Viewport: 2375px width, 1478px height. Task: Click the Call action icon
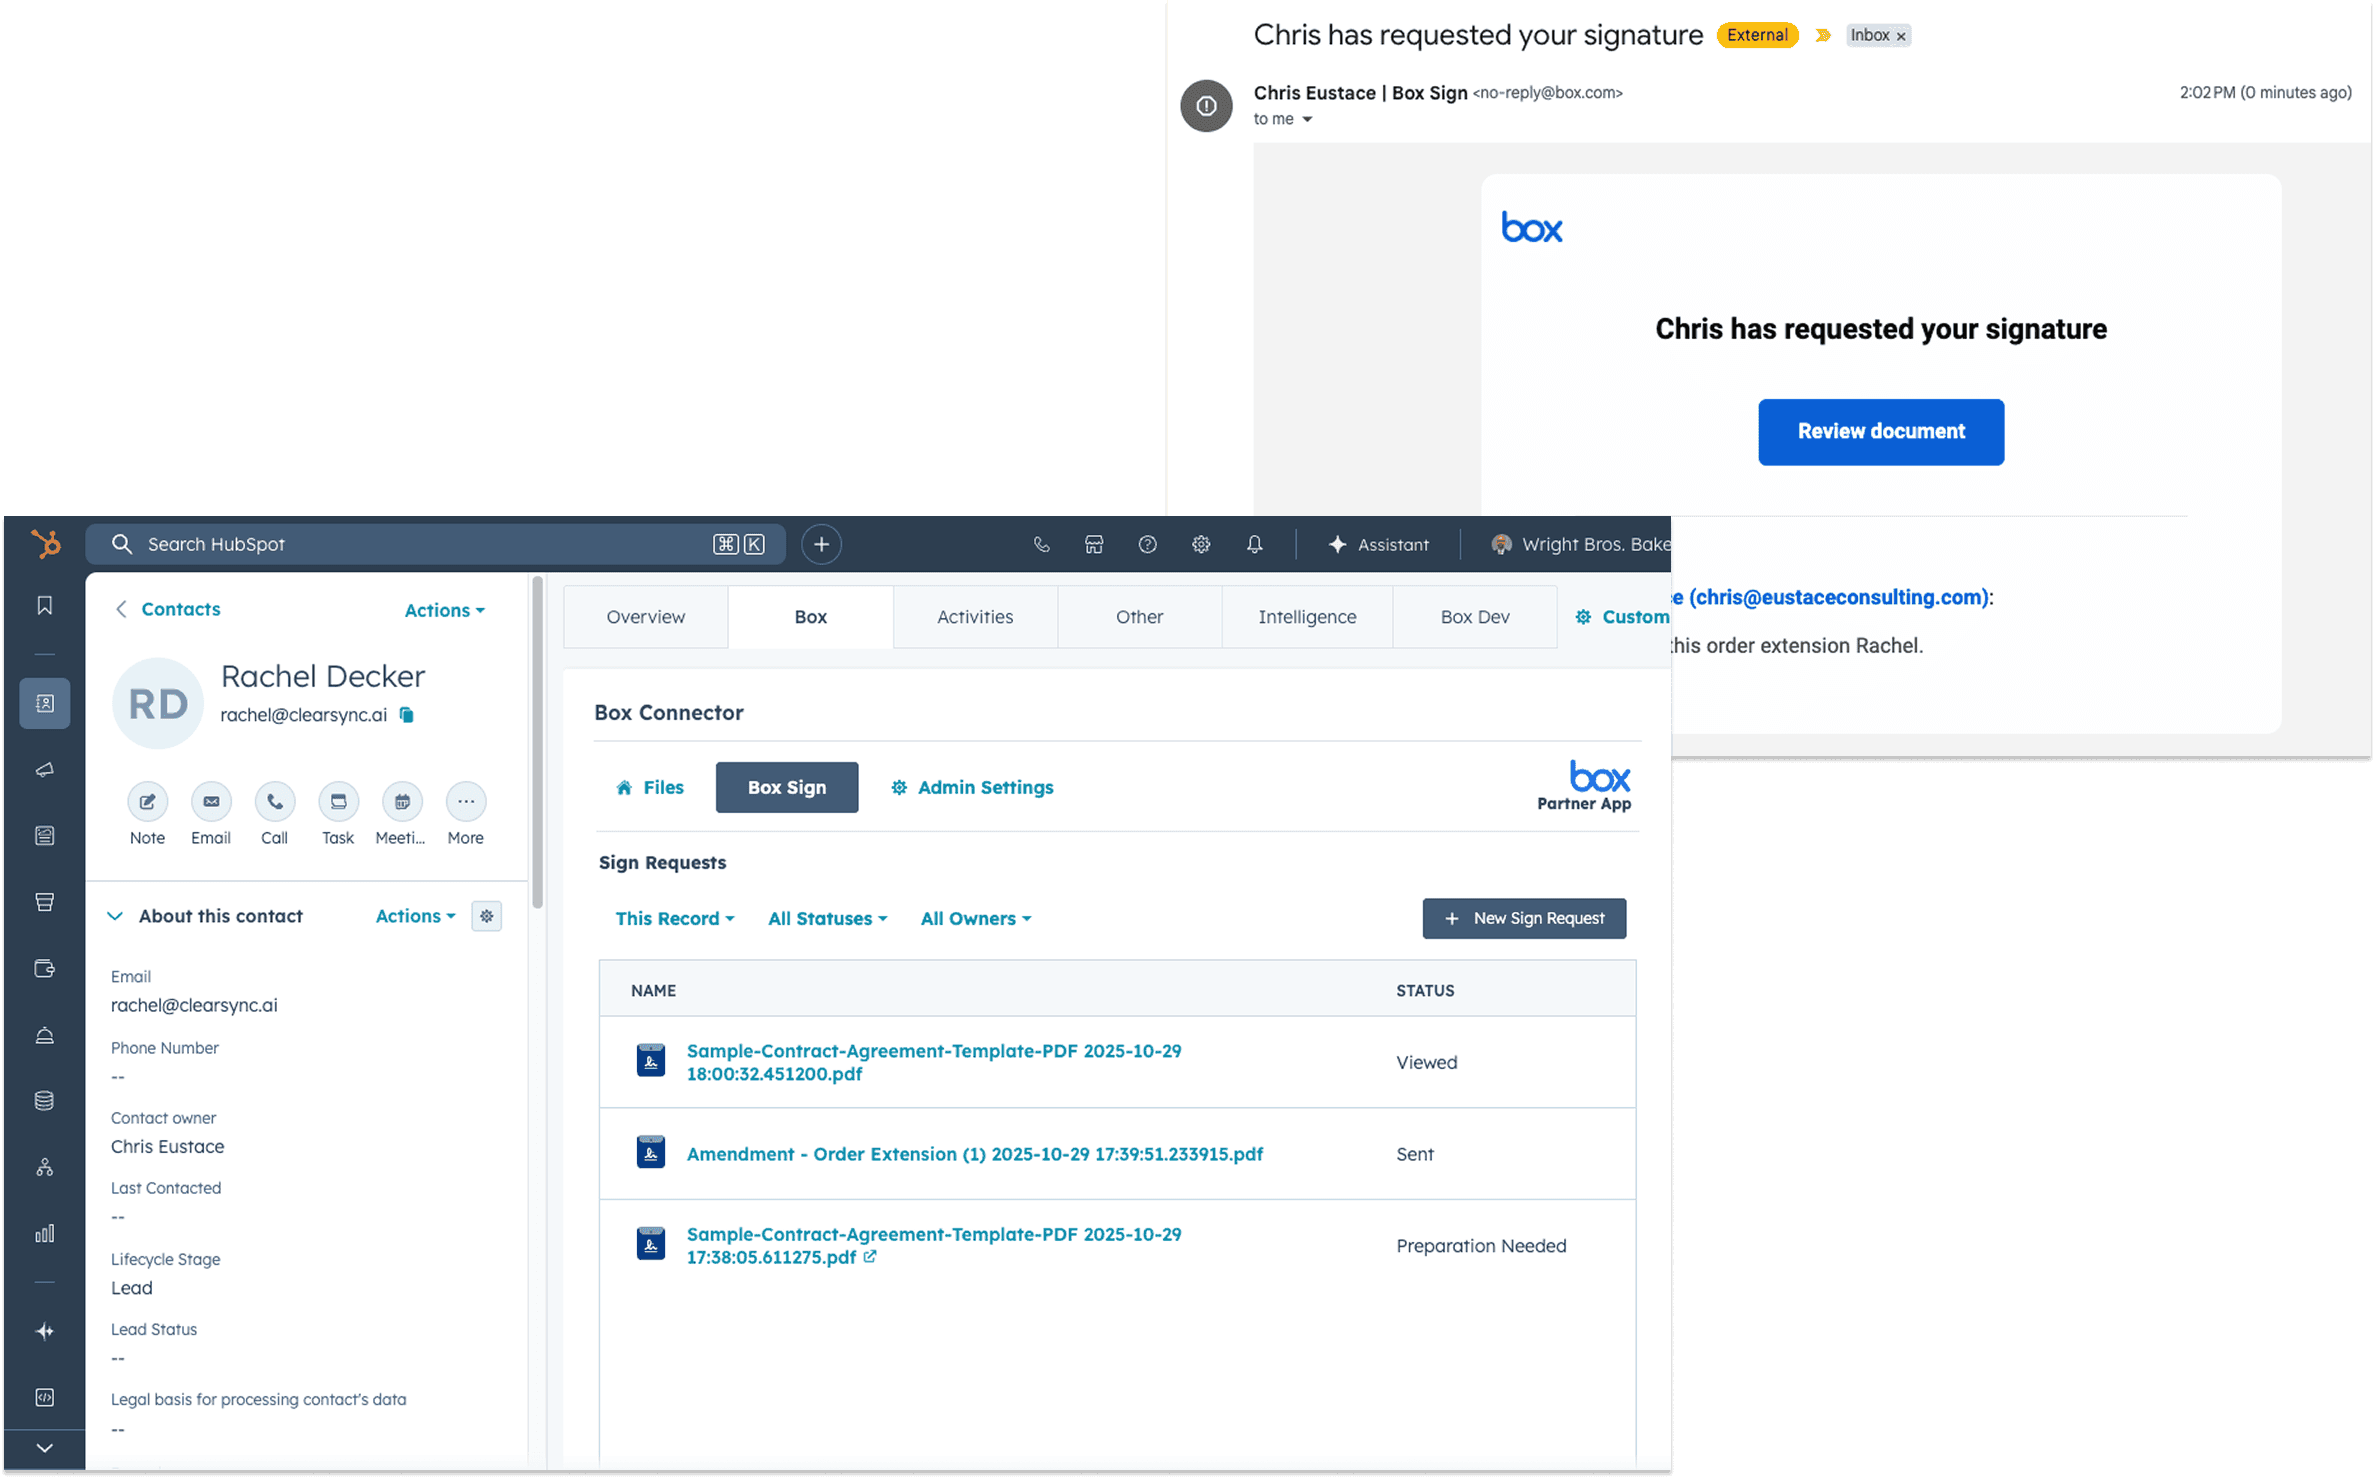point(274,801)
